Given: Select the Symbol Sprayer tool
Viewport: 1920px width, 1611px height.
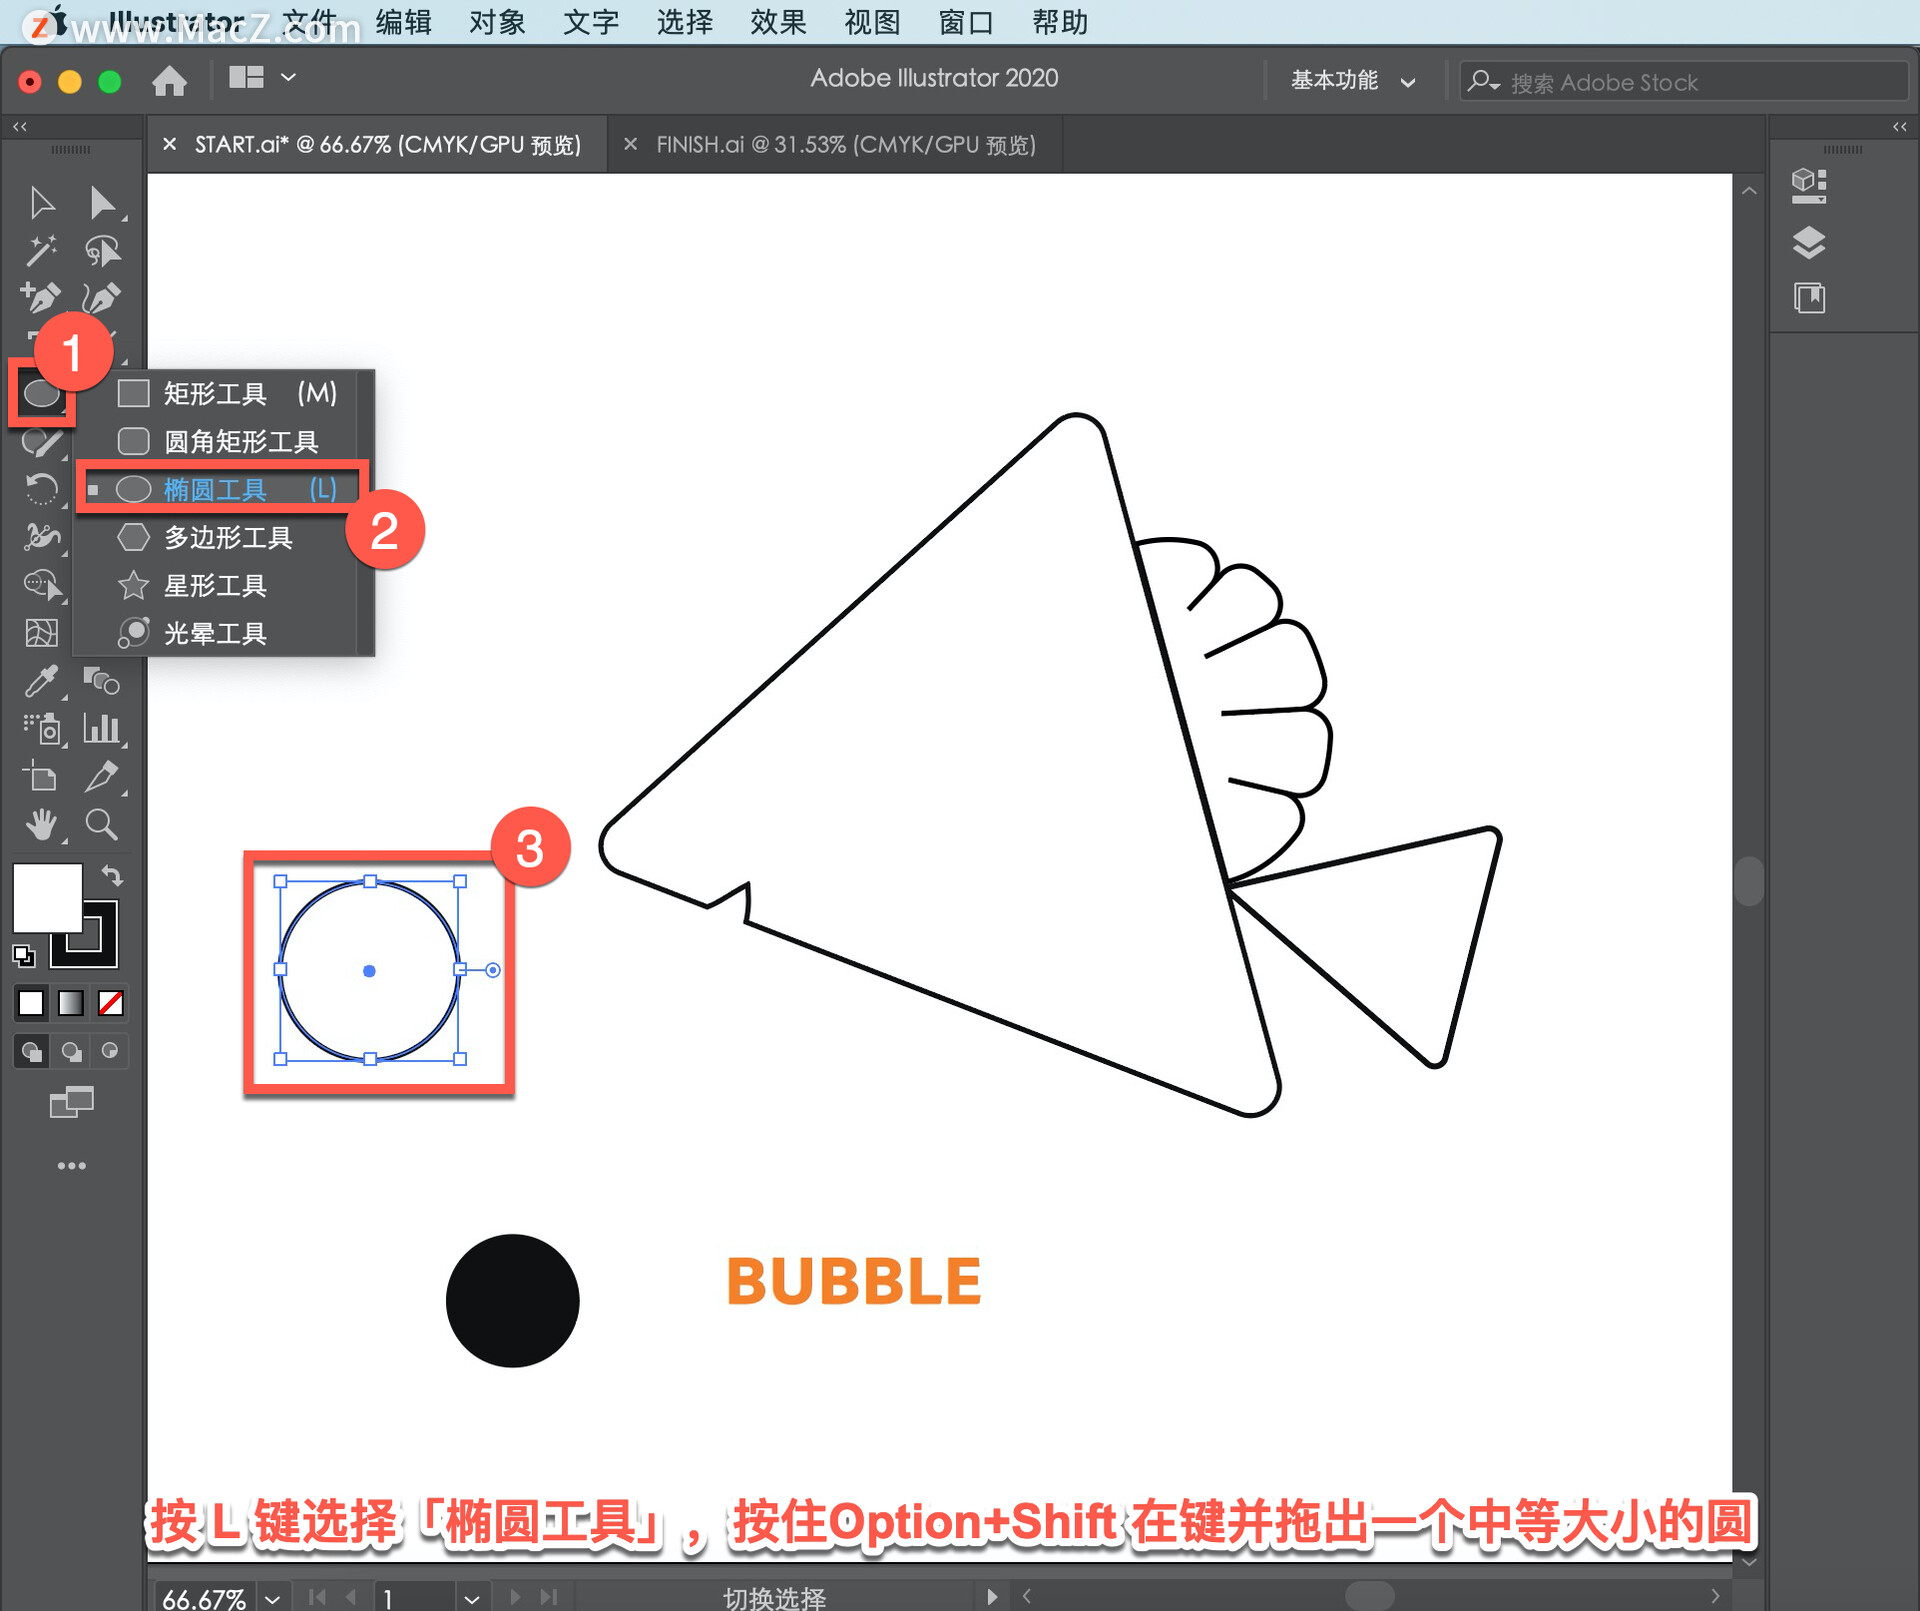Looking at the screenshot, I should [x=41, y=728].
